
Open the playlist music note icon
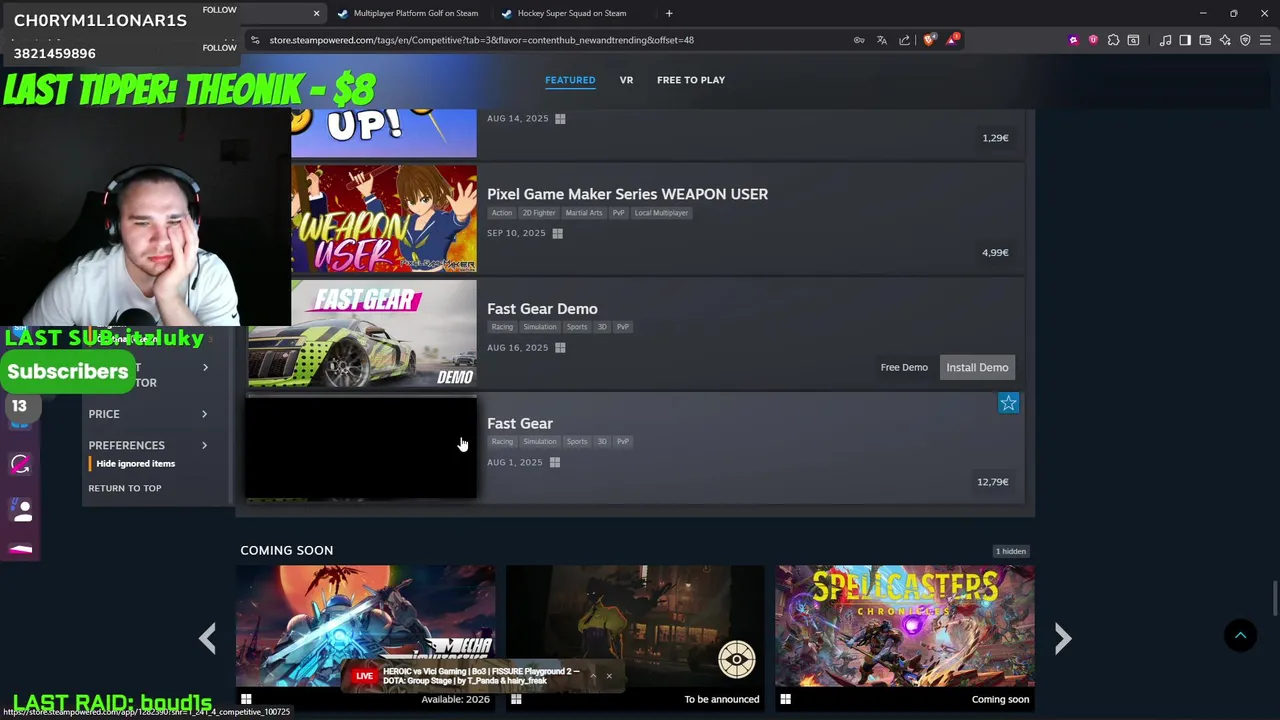1165,40
